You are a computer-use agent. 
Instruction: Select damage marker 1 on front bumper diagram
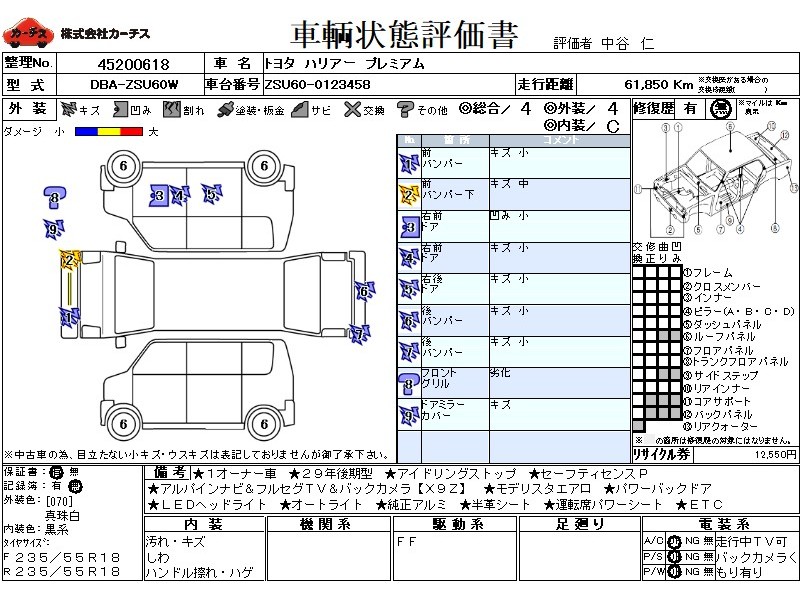(68, 318)
